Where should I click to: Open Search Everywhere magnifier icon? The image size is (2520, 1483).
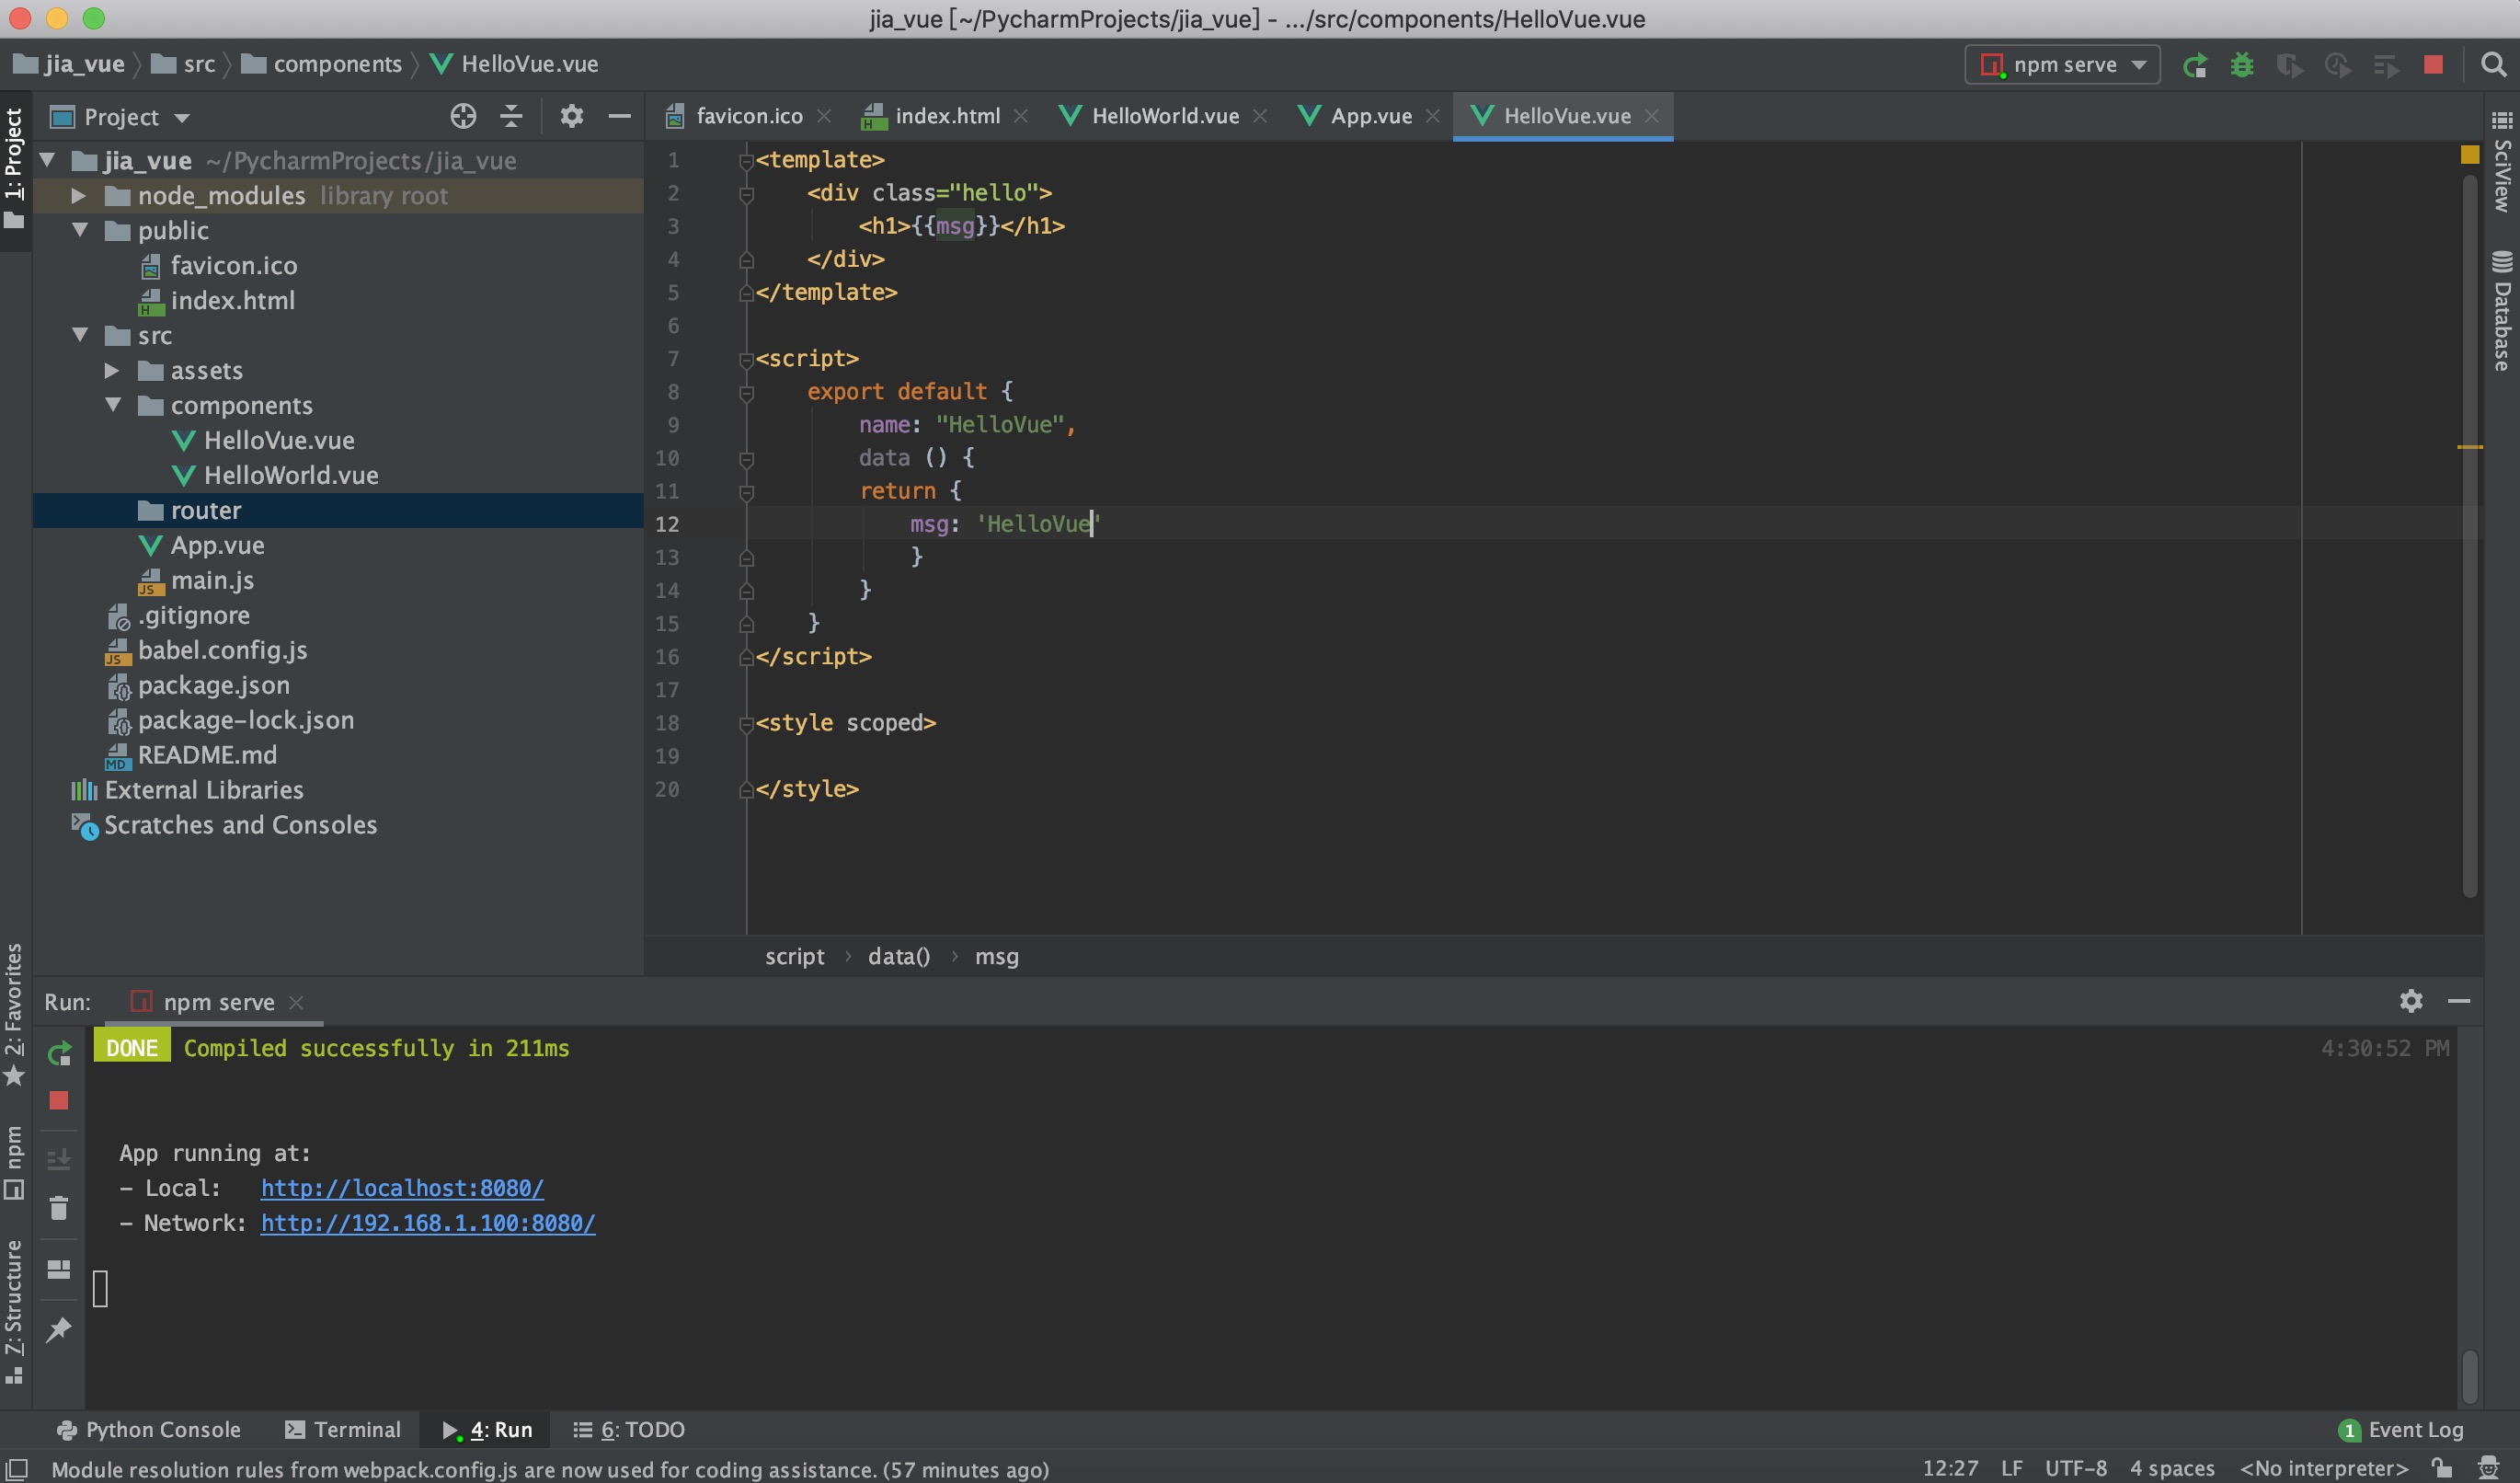2493,65
